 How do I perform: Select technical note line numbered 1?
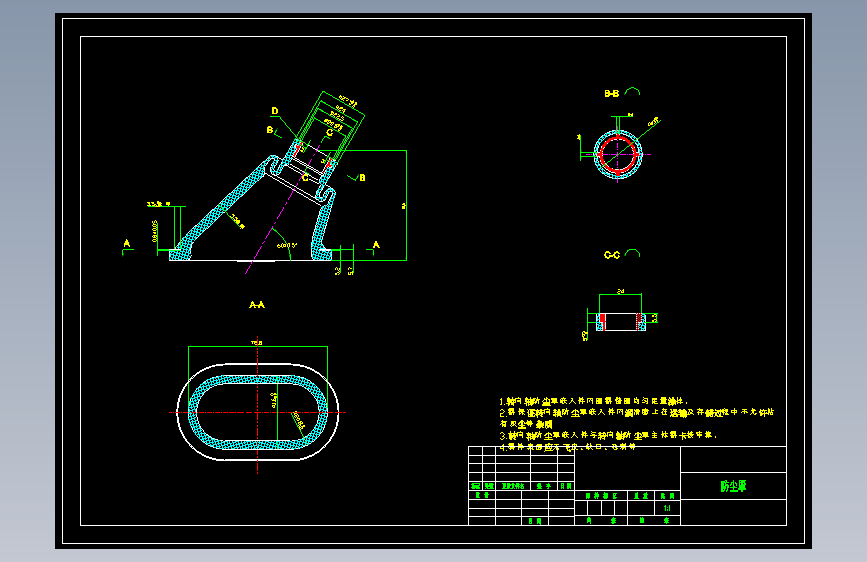[593, 401]
